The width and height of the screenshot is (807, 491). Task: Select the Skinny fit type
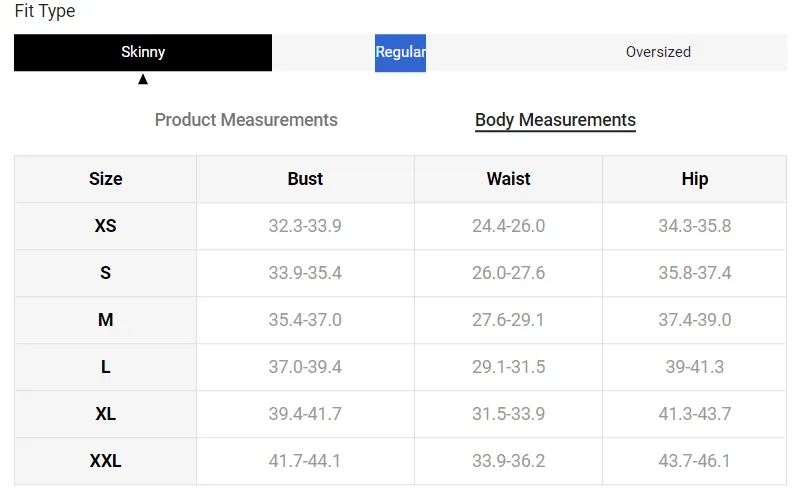[x=143, y=52]
